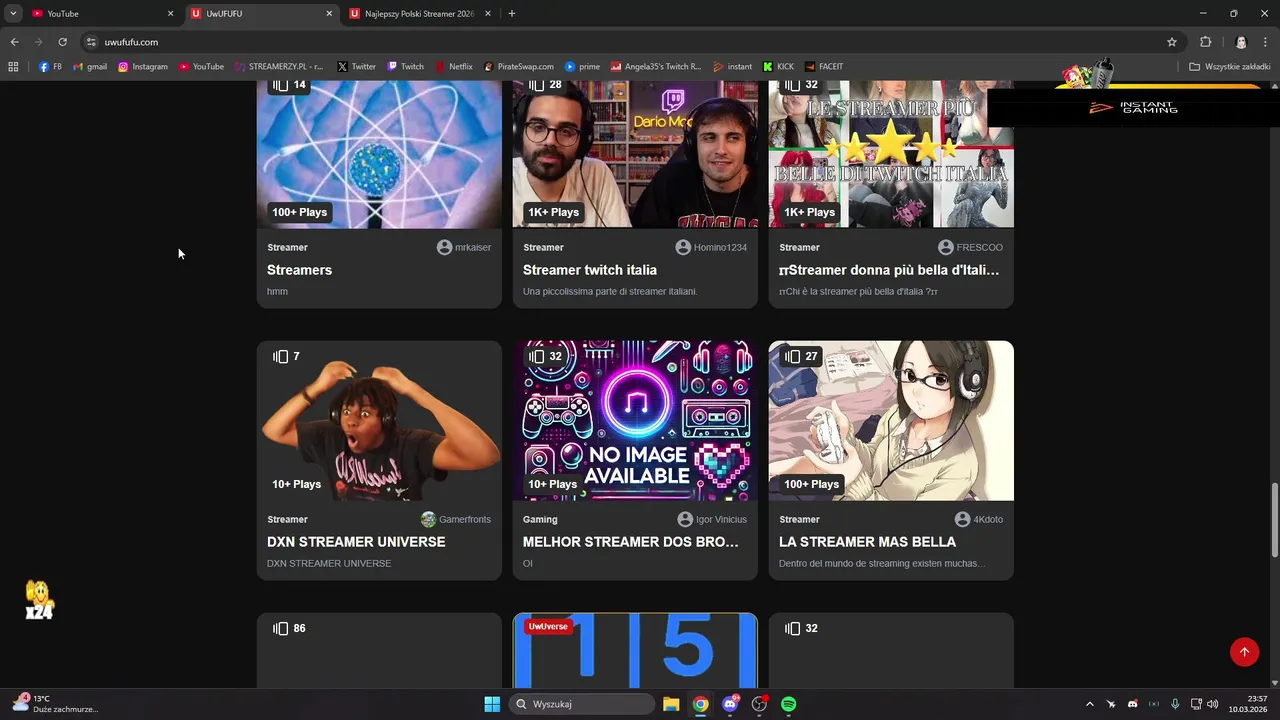Click the red scroll-to-top arrow button
The image size is (1280, 720).
(x=1244, y=652)
